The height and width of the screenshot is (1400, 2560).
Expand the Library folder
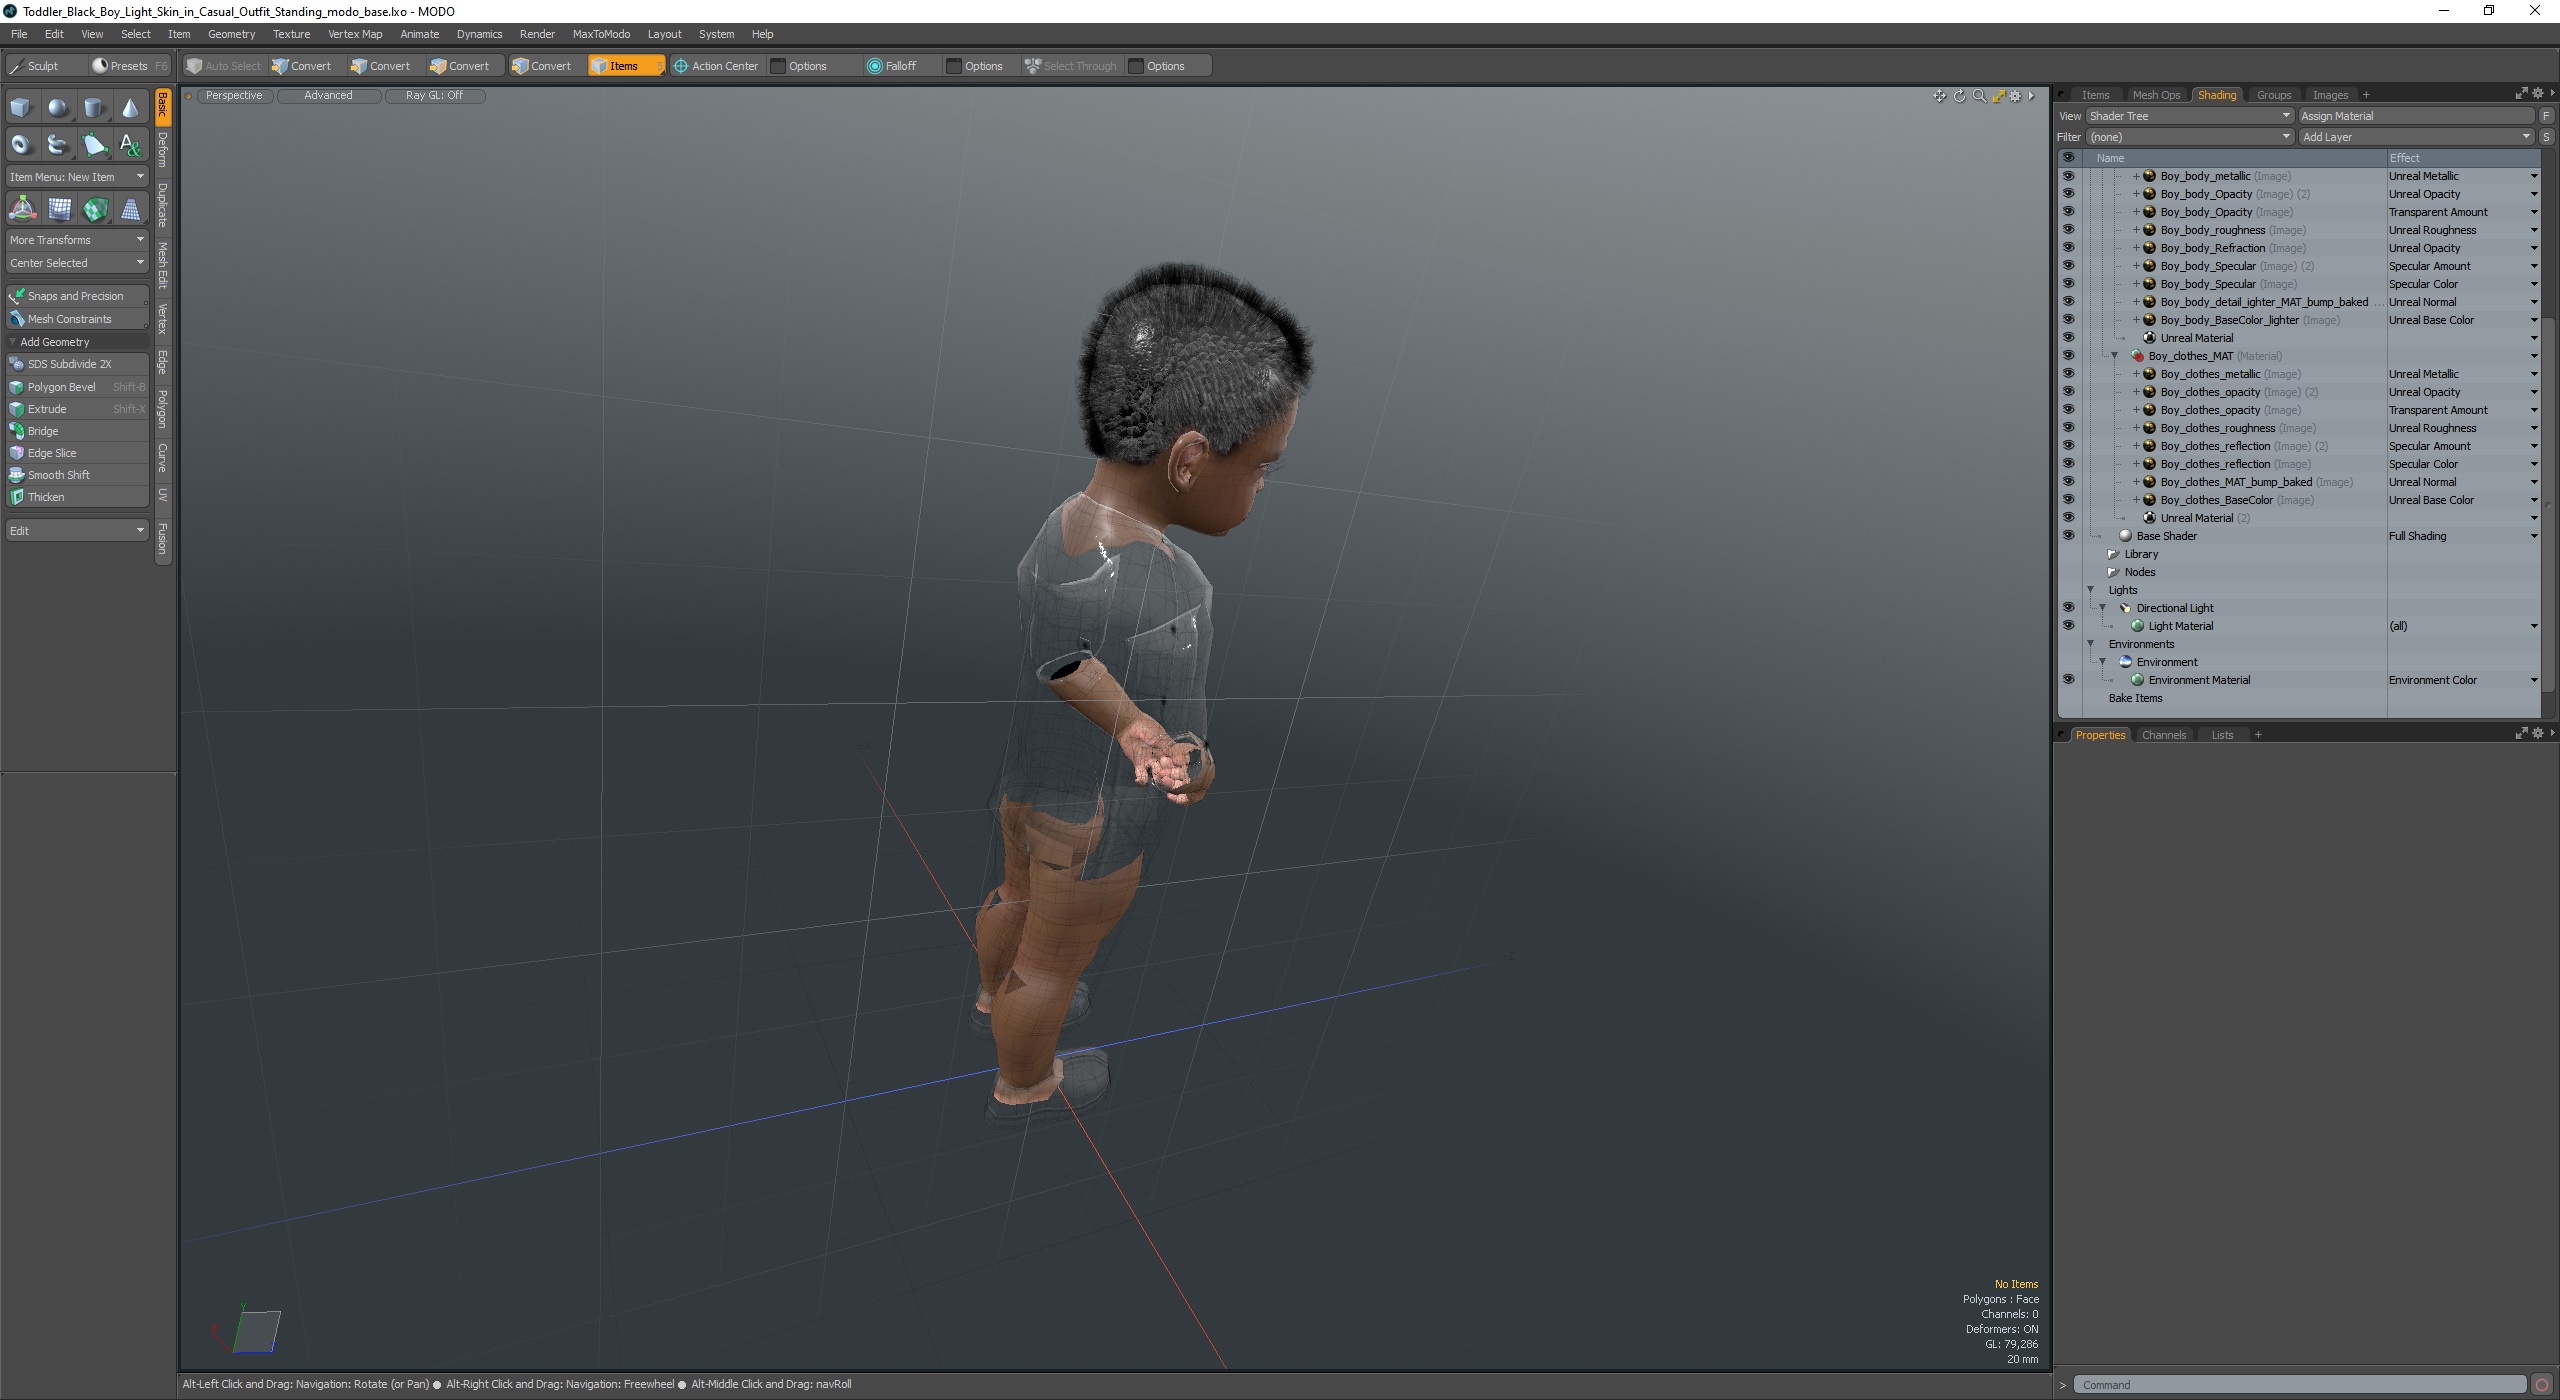point(2113,554)
